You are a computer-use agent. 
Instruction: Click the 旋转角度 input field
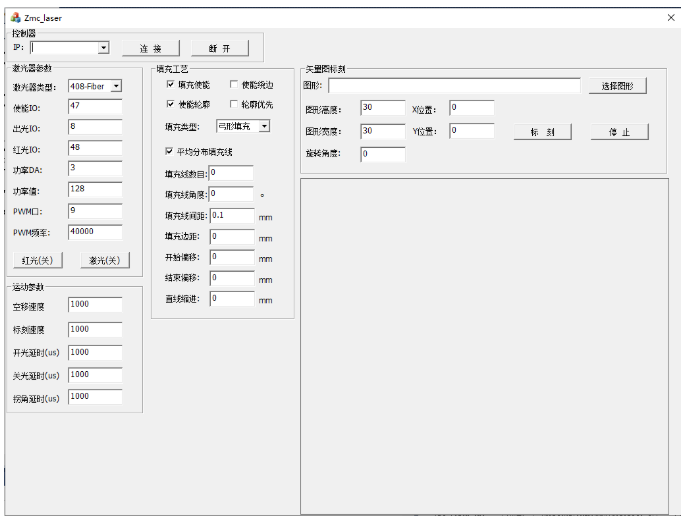point(383,155)
